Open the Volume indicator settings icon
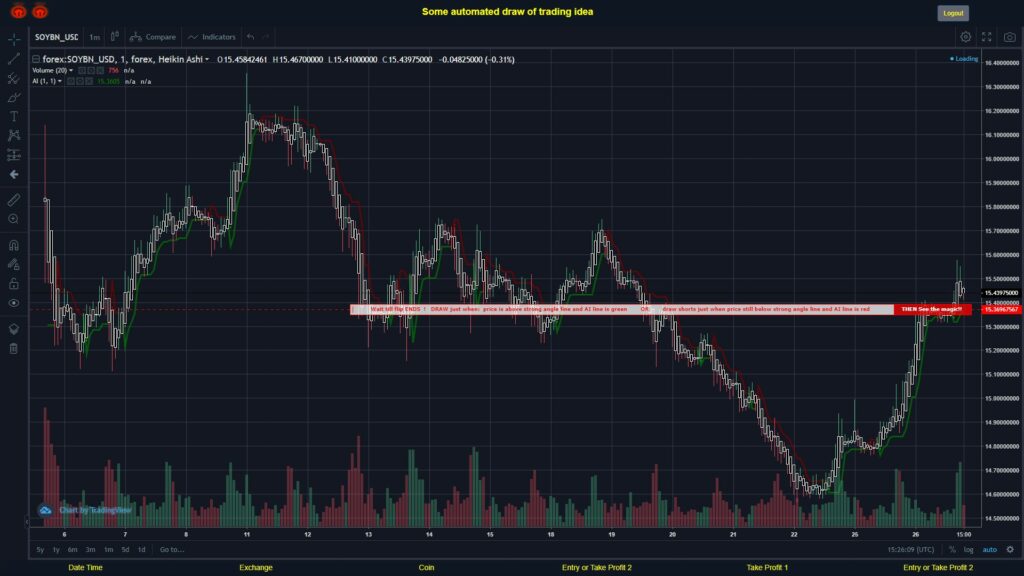This screenshot has width=1024, height=576. [91, 71]
